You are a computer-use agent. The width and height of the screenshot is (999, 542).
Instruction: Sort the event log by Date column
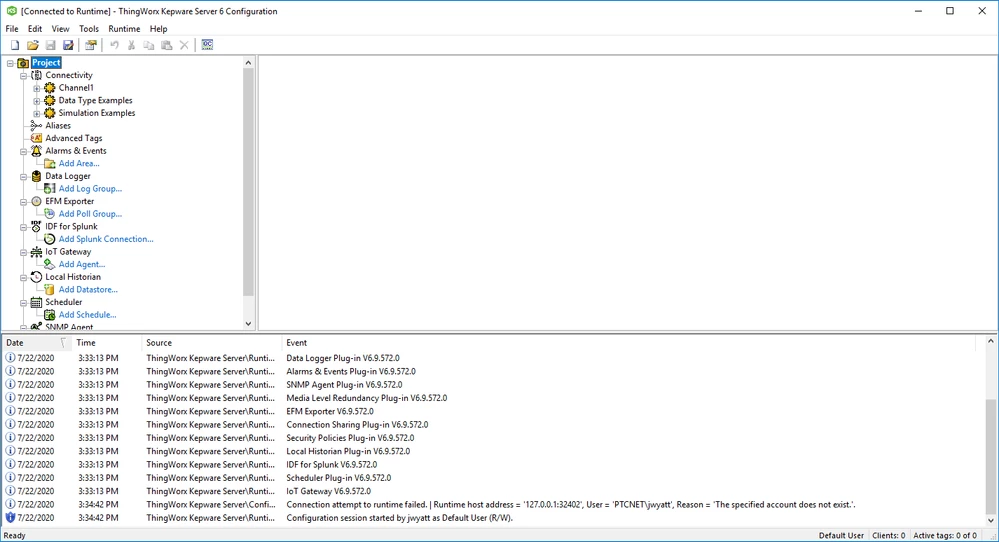tap(36, 343)
